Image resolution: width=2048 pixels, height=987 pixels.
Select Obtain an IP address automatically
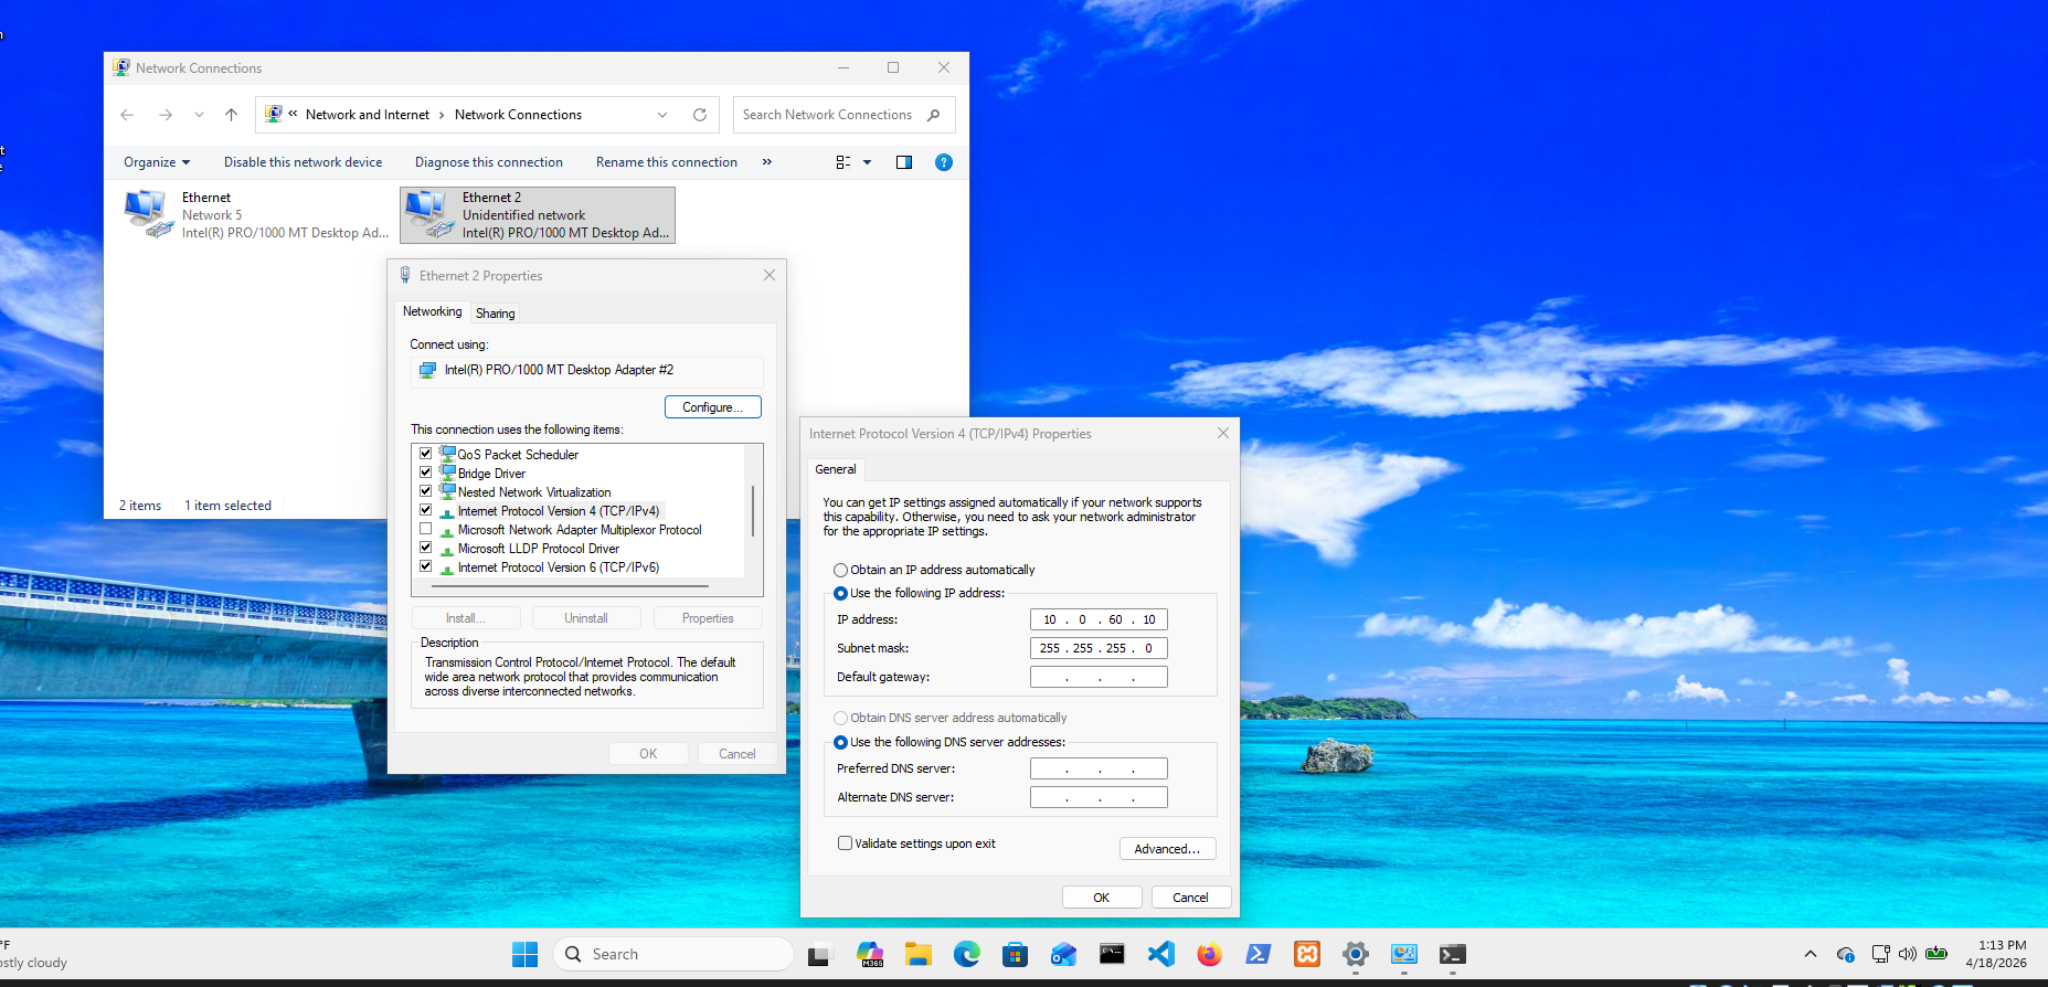pyautogui.click(x=841, y=570)
